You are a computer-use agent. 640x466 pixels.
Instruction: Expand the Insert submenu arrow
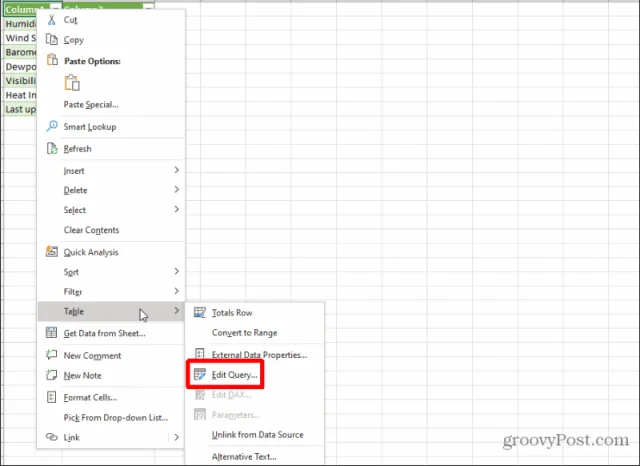(x=176, y=170)
